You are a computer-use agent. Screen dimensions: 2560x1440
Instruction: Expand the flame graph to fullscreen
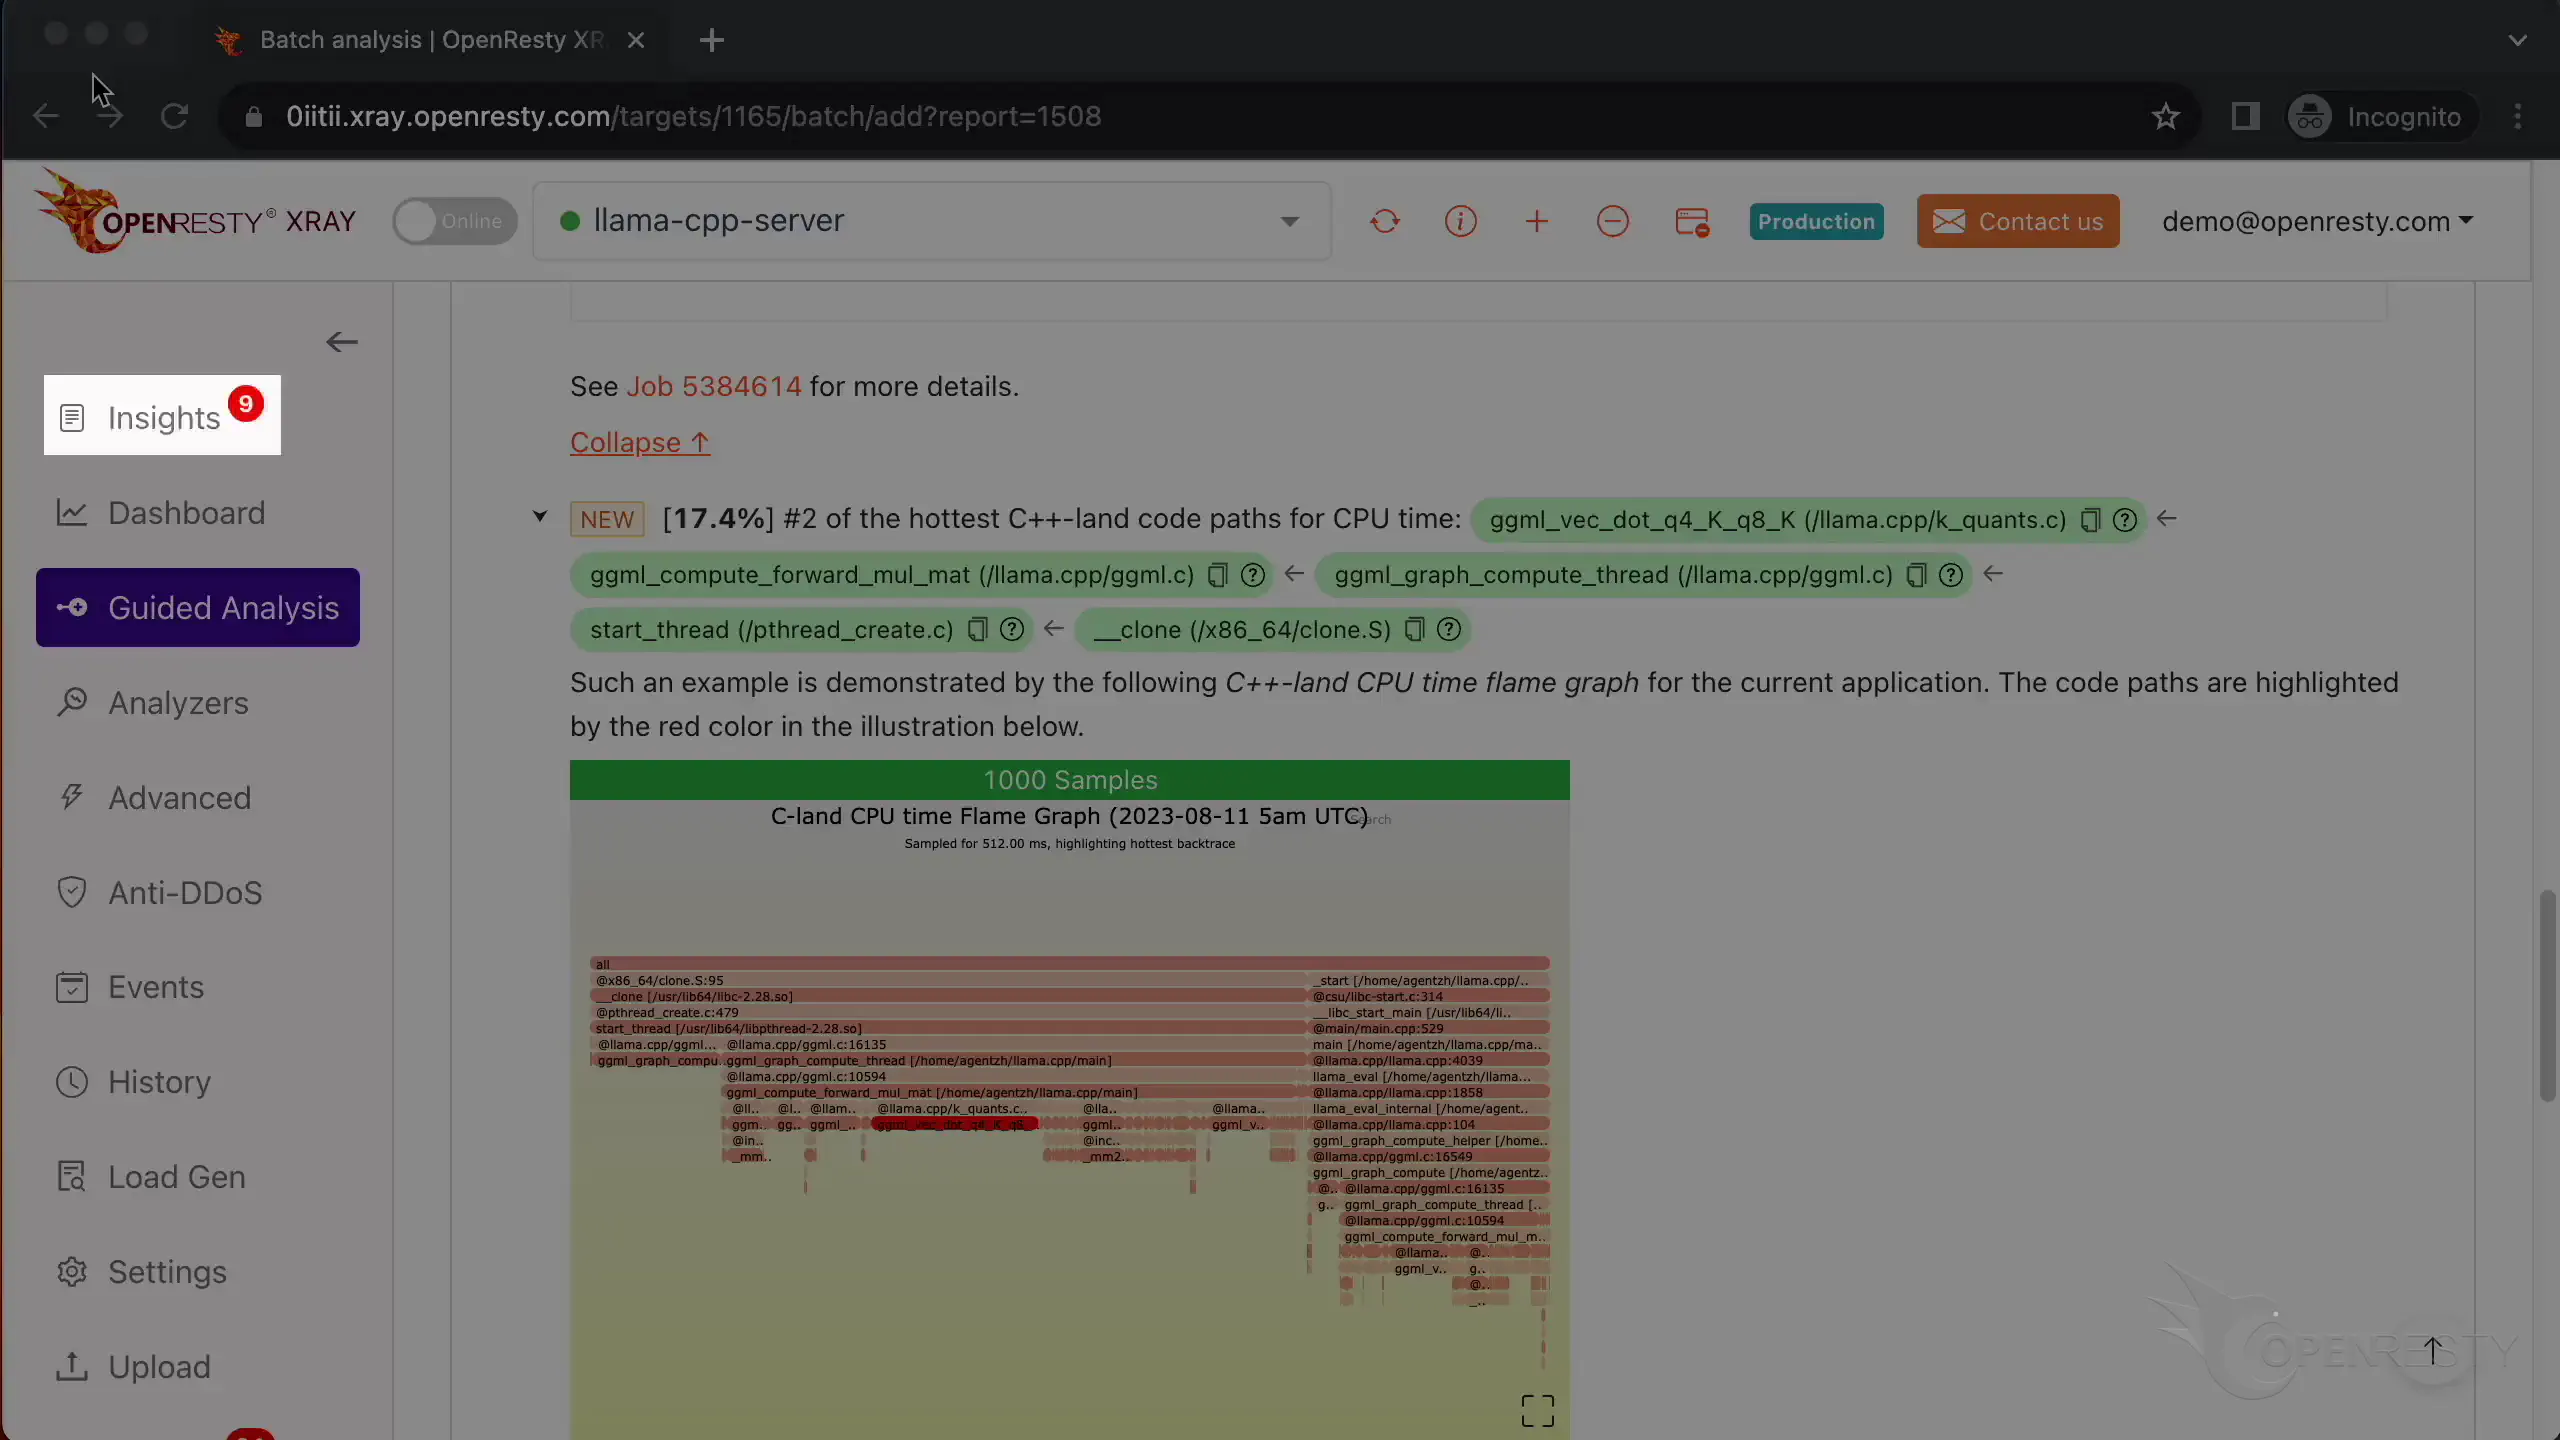[1537, 1411]
